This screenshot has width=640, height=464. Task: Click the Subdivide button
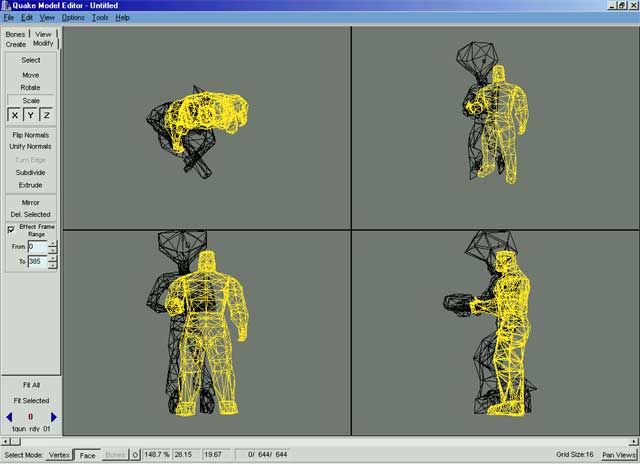pyautogui.click(x=31, y=172)
